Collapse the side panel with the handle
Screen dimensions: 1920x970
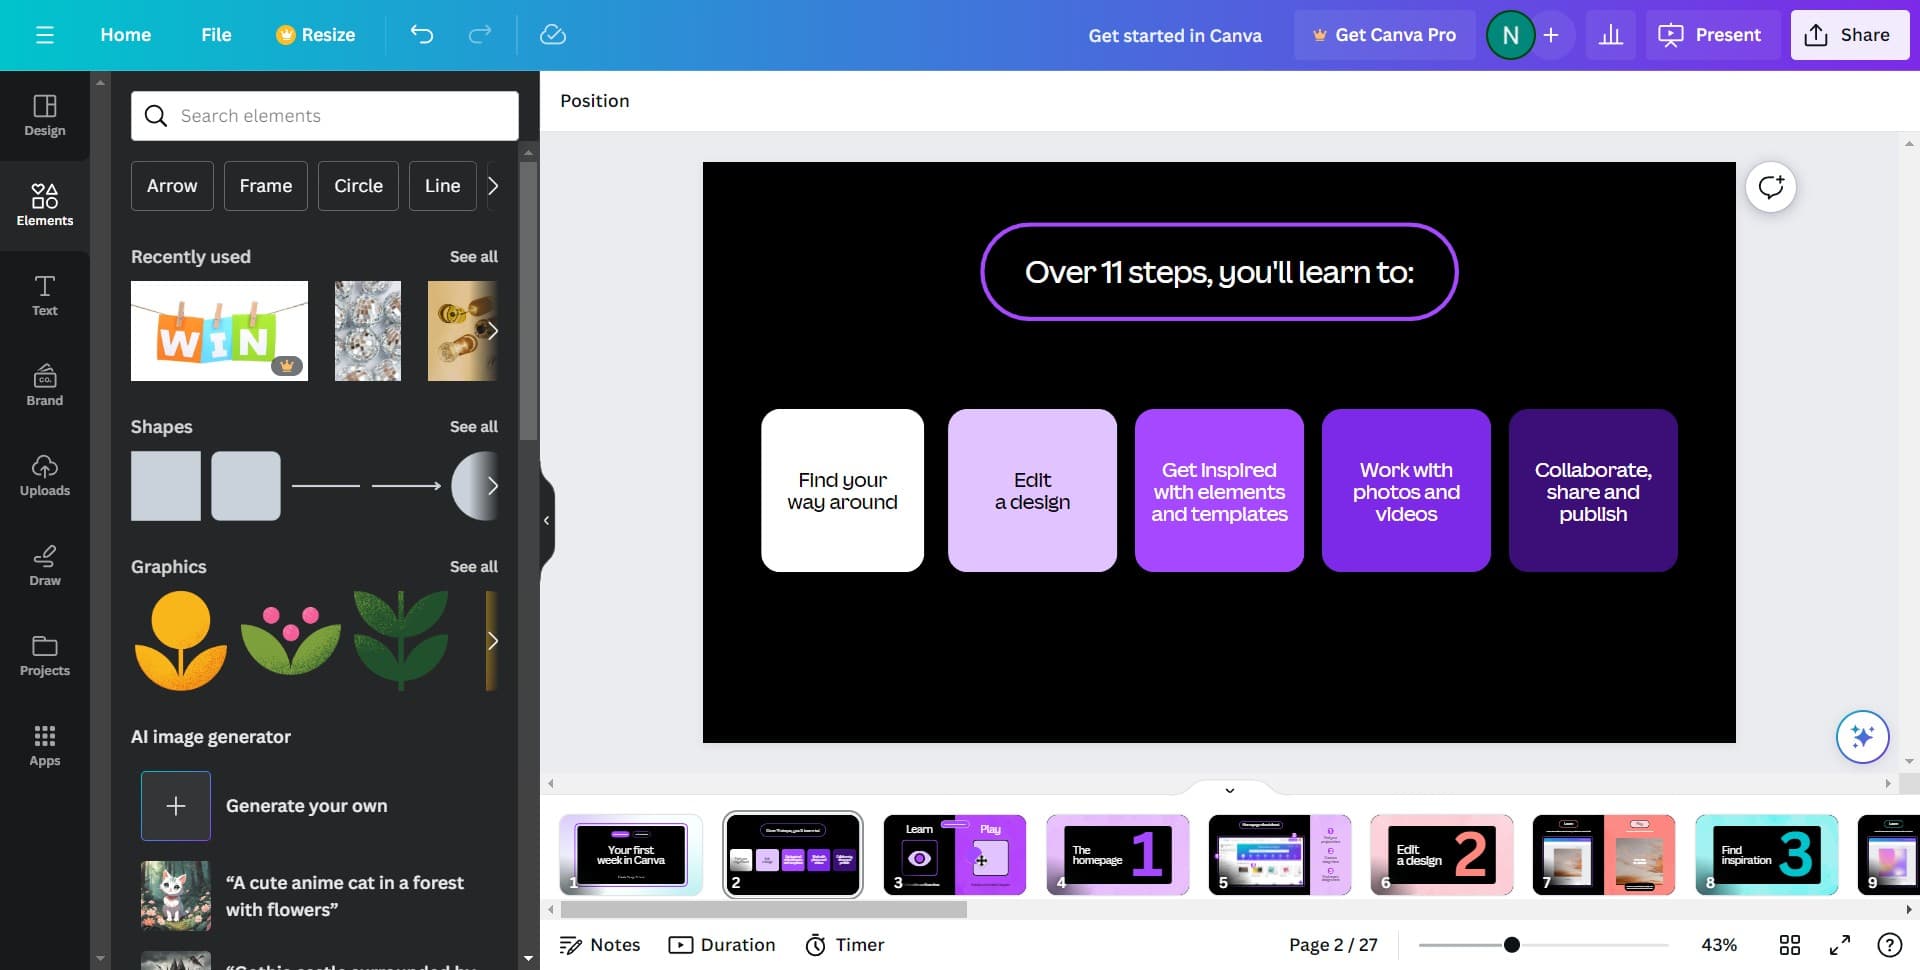coord(546,520)
